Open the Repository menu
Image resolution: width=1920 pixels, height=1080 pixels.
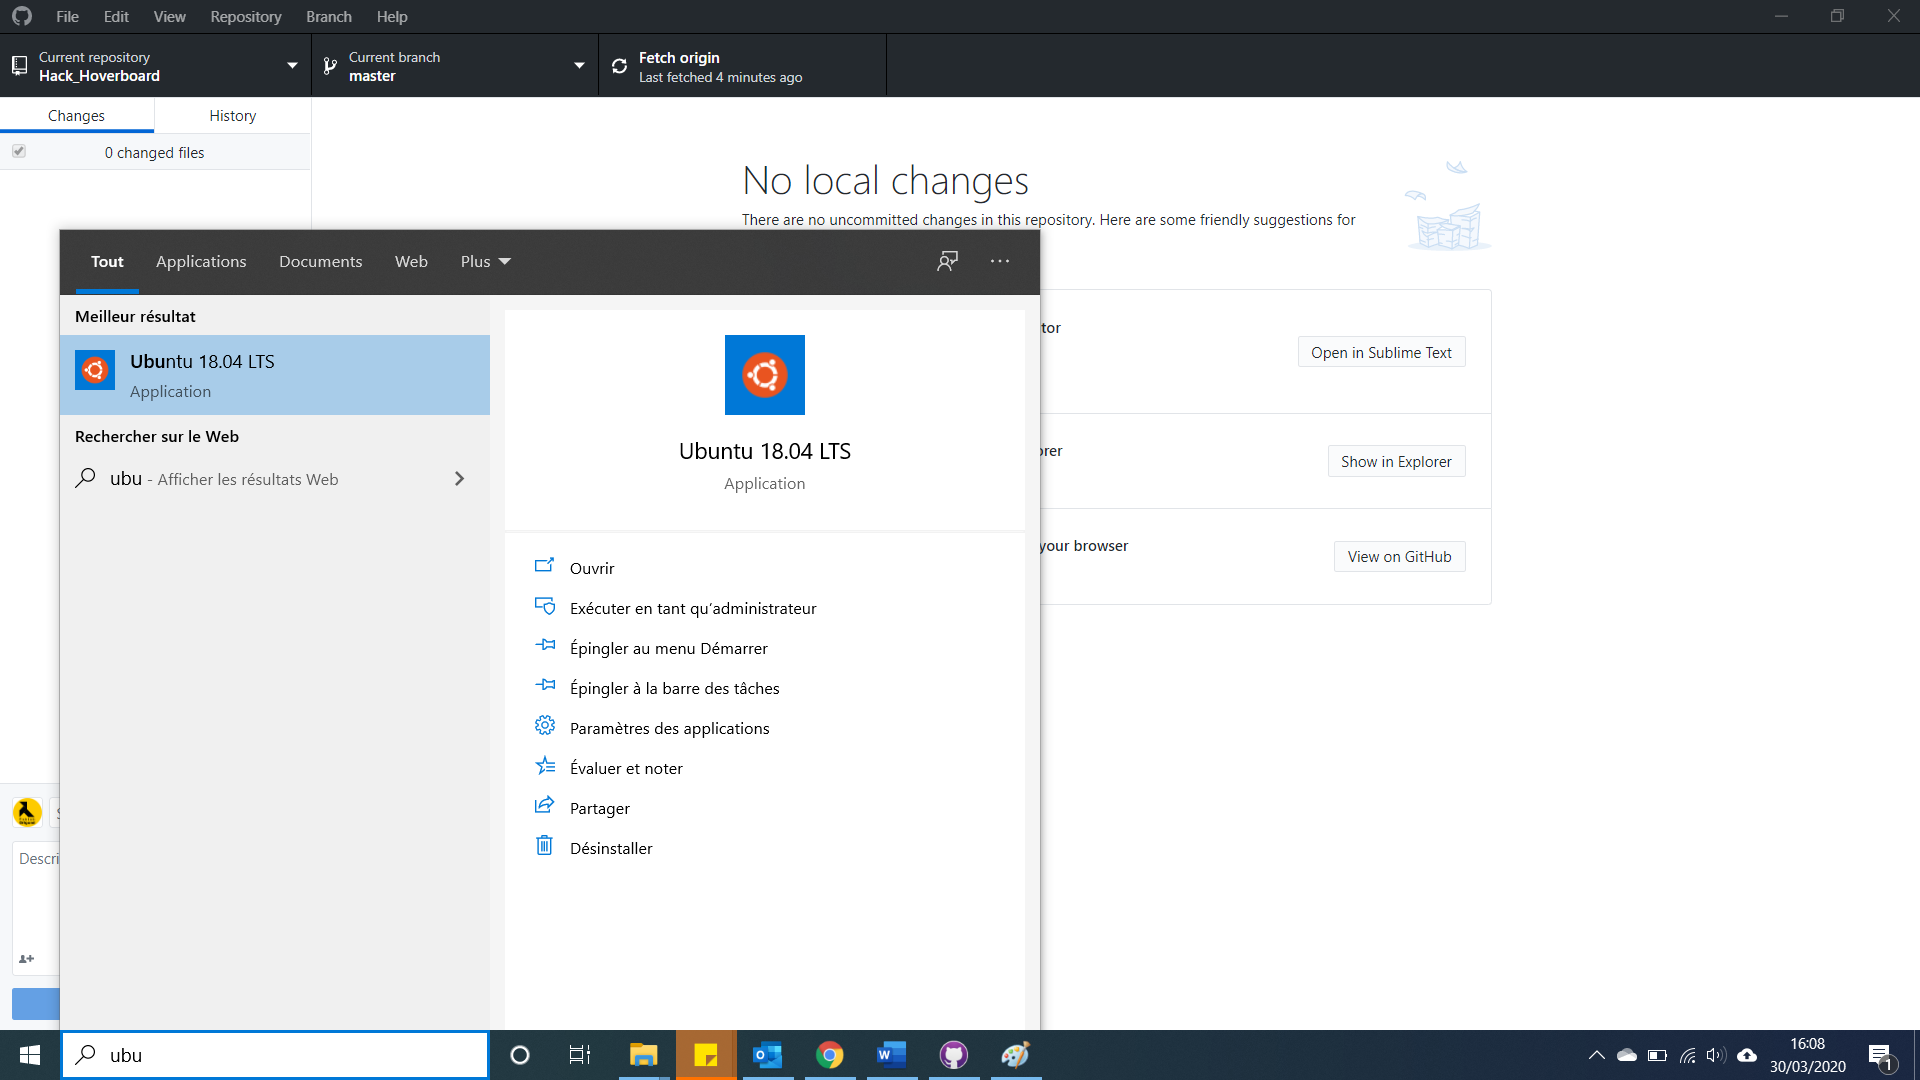coord(245,17)
